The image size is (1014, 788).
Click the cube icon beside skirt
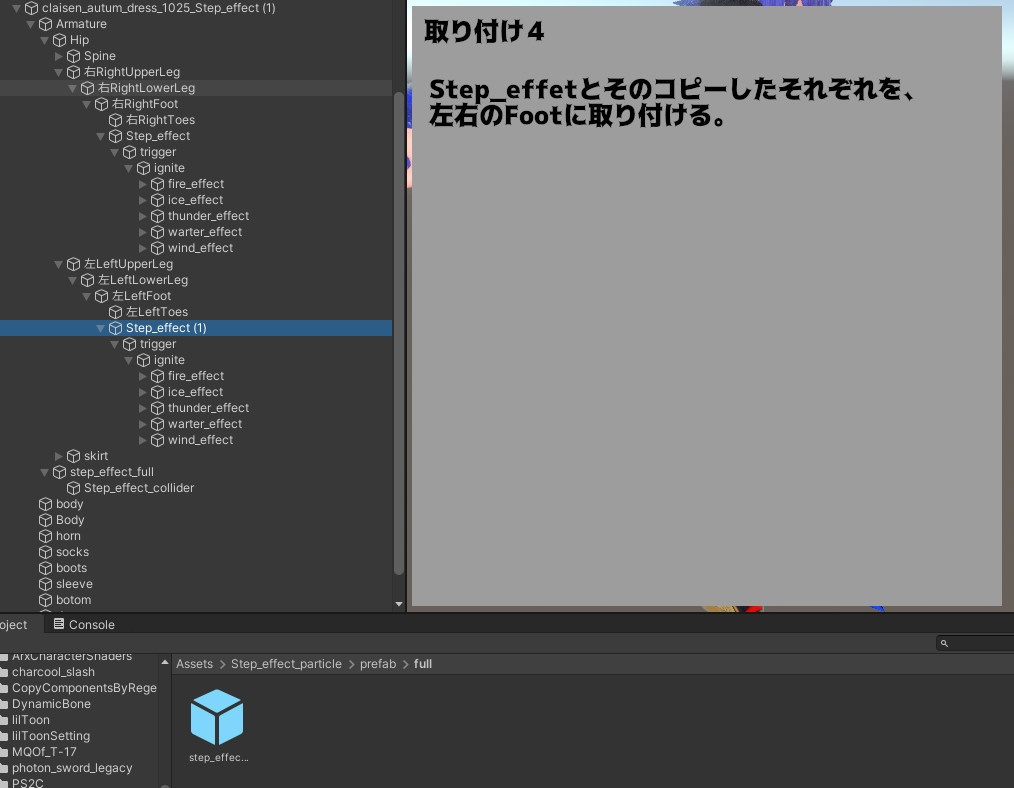tap(73, 455)
